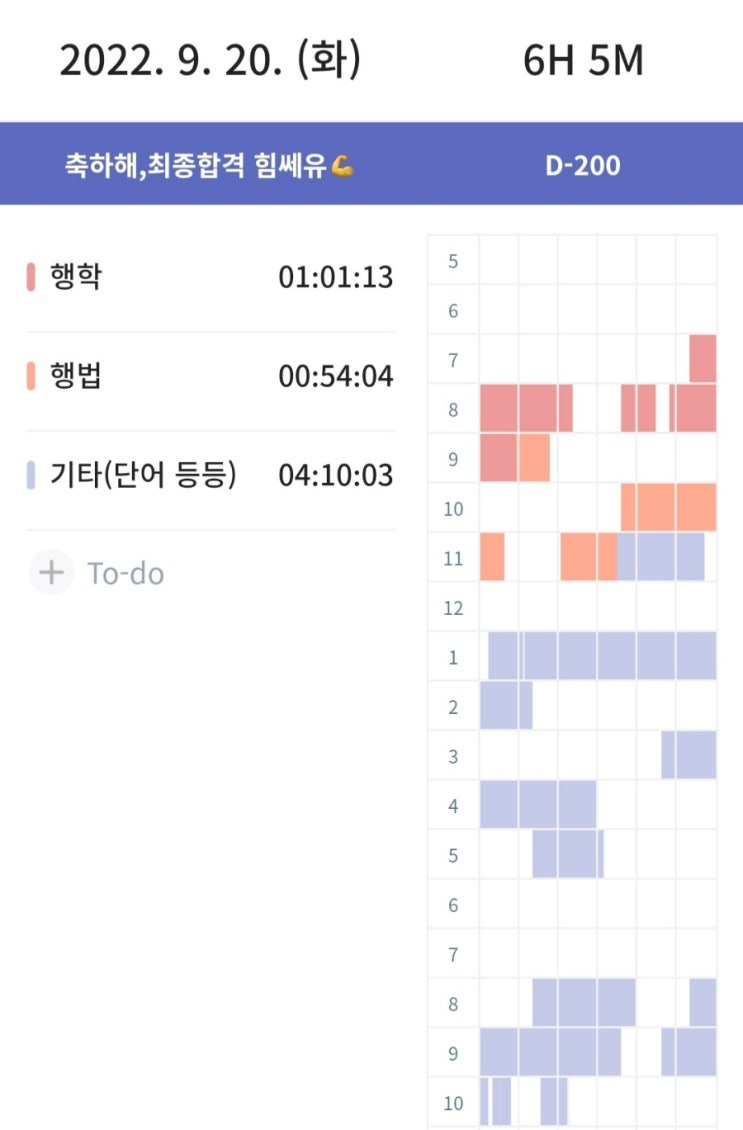Click the flexed bicep emoji in the banner
The width and height of the screenshot is (743, 1130).
tap(343, 166)
